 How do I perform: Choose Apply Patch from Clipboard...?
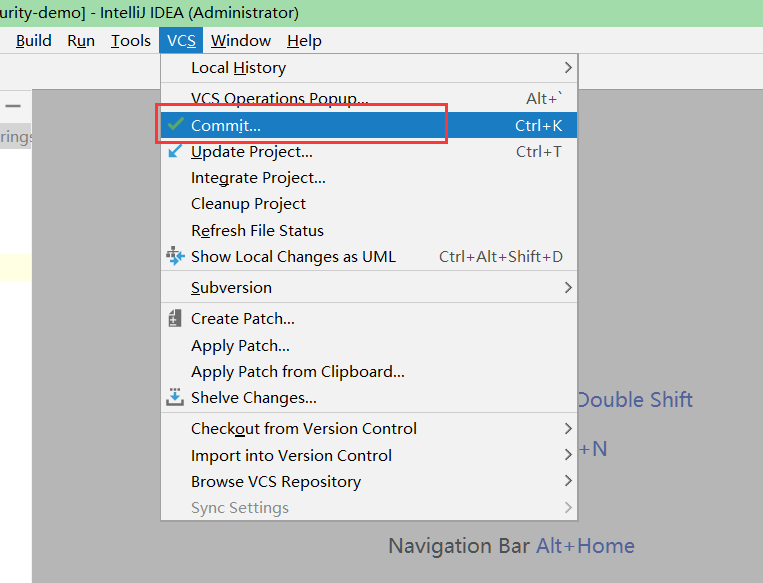[369, 371]
